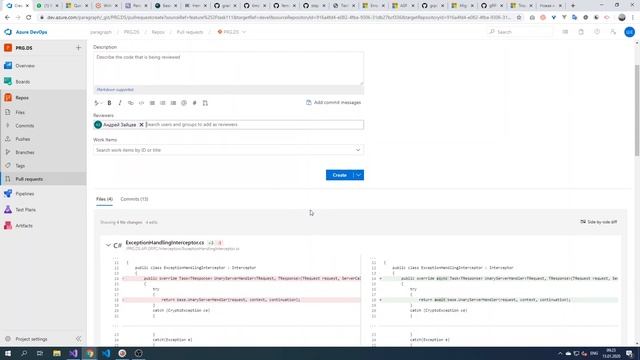This screenshot has width=640, height=360.
Task: Collapse the ExceptionHandlingInterceptor.cs file diff
Action: [x=108, y=245]
